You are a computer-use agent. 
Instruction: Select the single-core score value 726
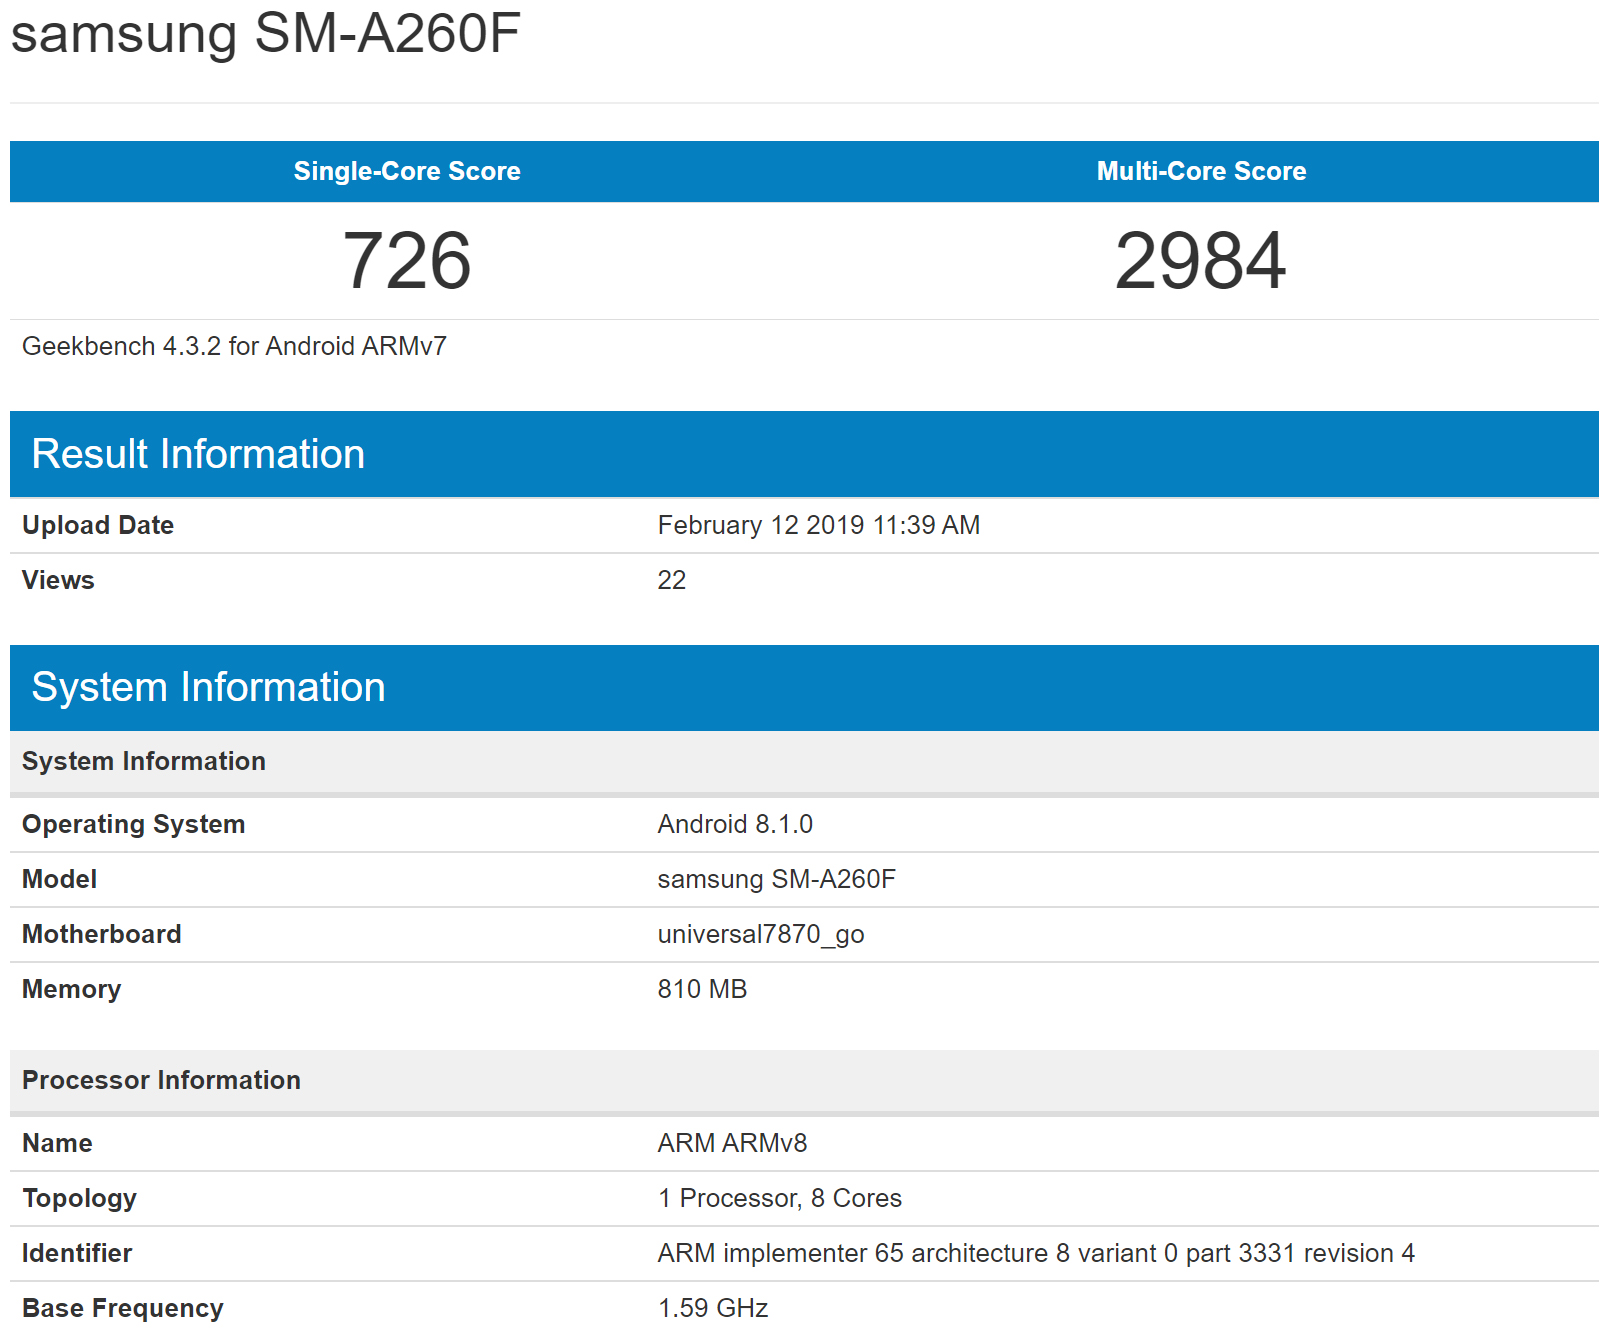(406, 261)
